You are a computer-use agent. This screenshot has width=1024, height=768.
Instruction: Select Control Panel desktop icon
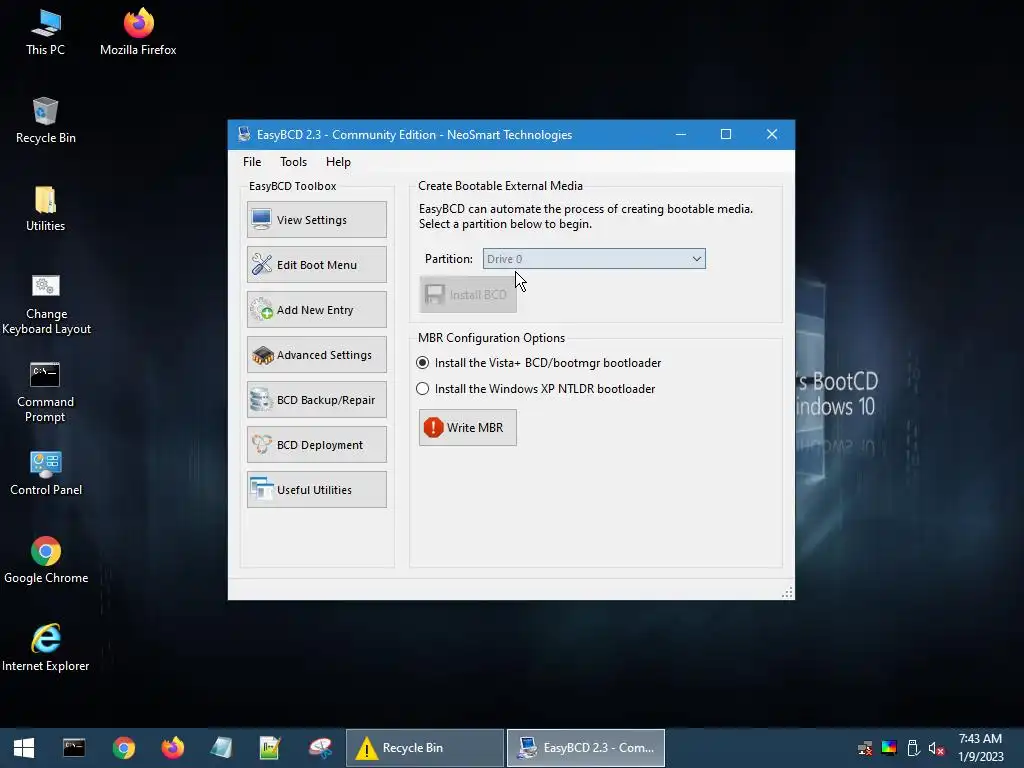coord(46,473)
